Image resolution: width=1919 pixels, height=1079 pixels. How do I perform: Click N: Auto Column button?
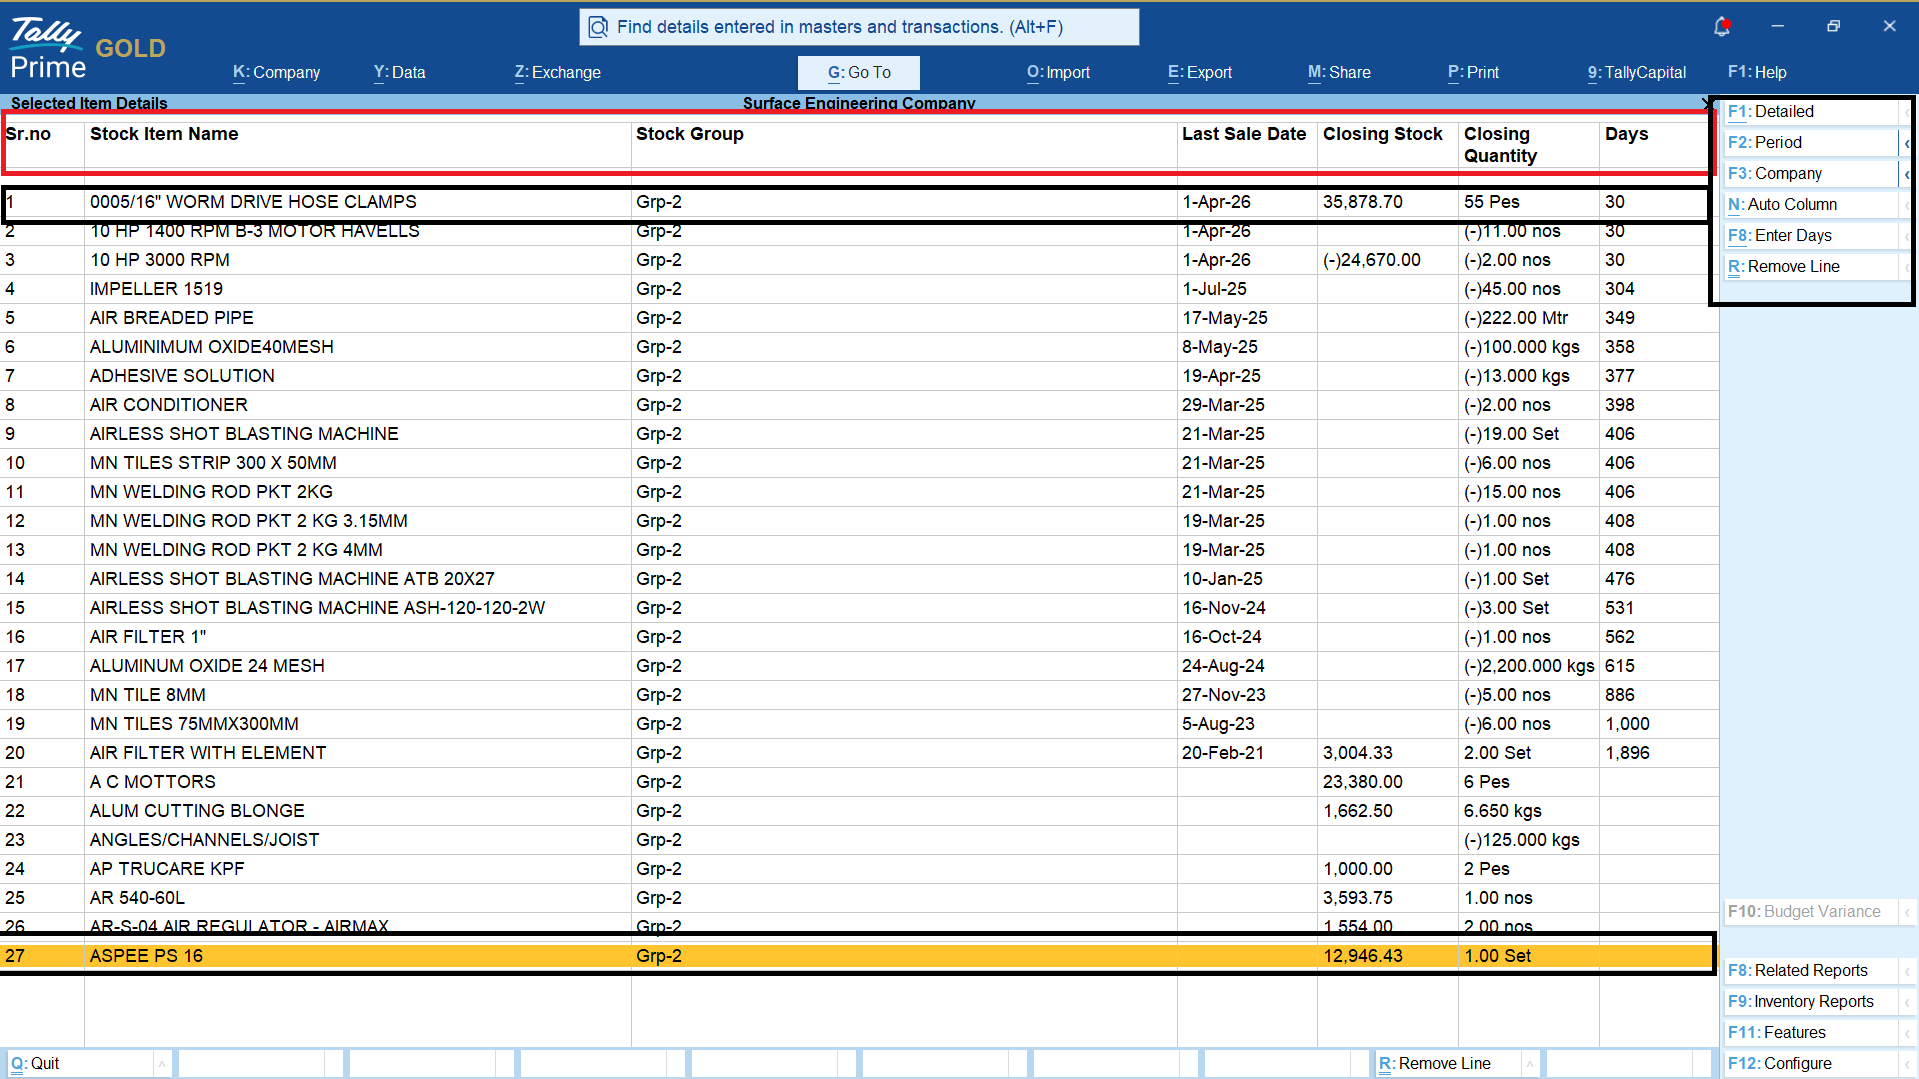coord(1810,205)
